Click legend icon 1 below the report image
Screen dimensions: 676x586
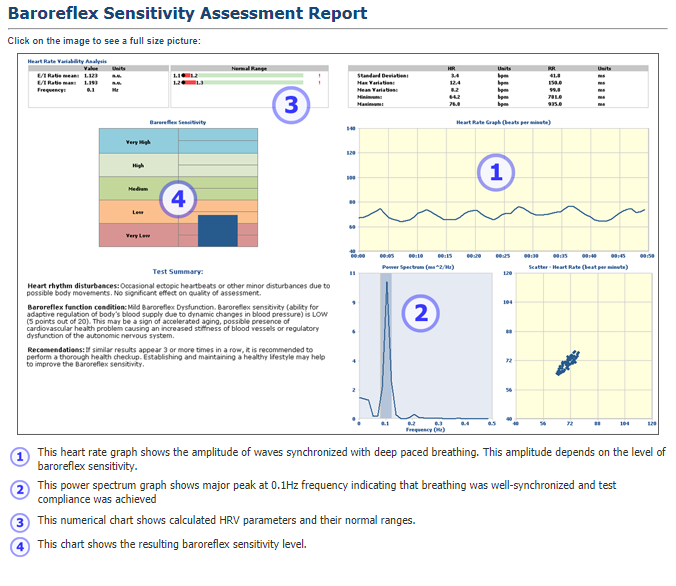coord(19,458)
